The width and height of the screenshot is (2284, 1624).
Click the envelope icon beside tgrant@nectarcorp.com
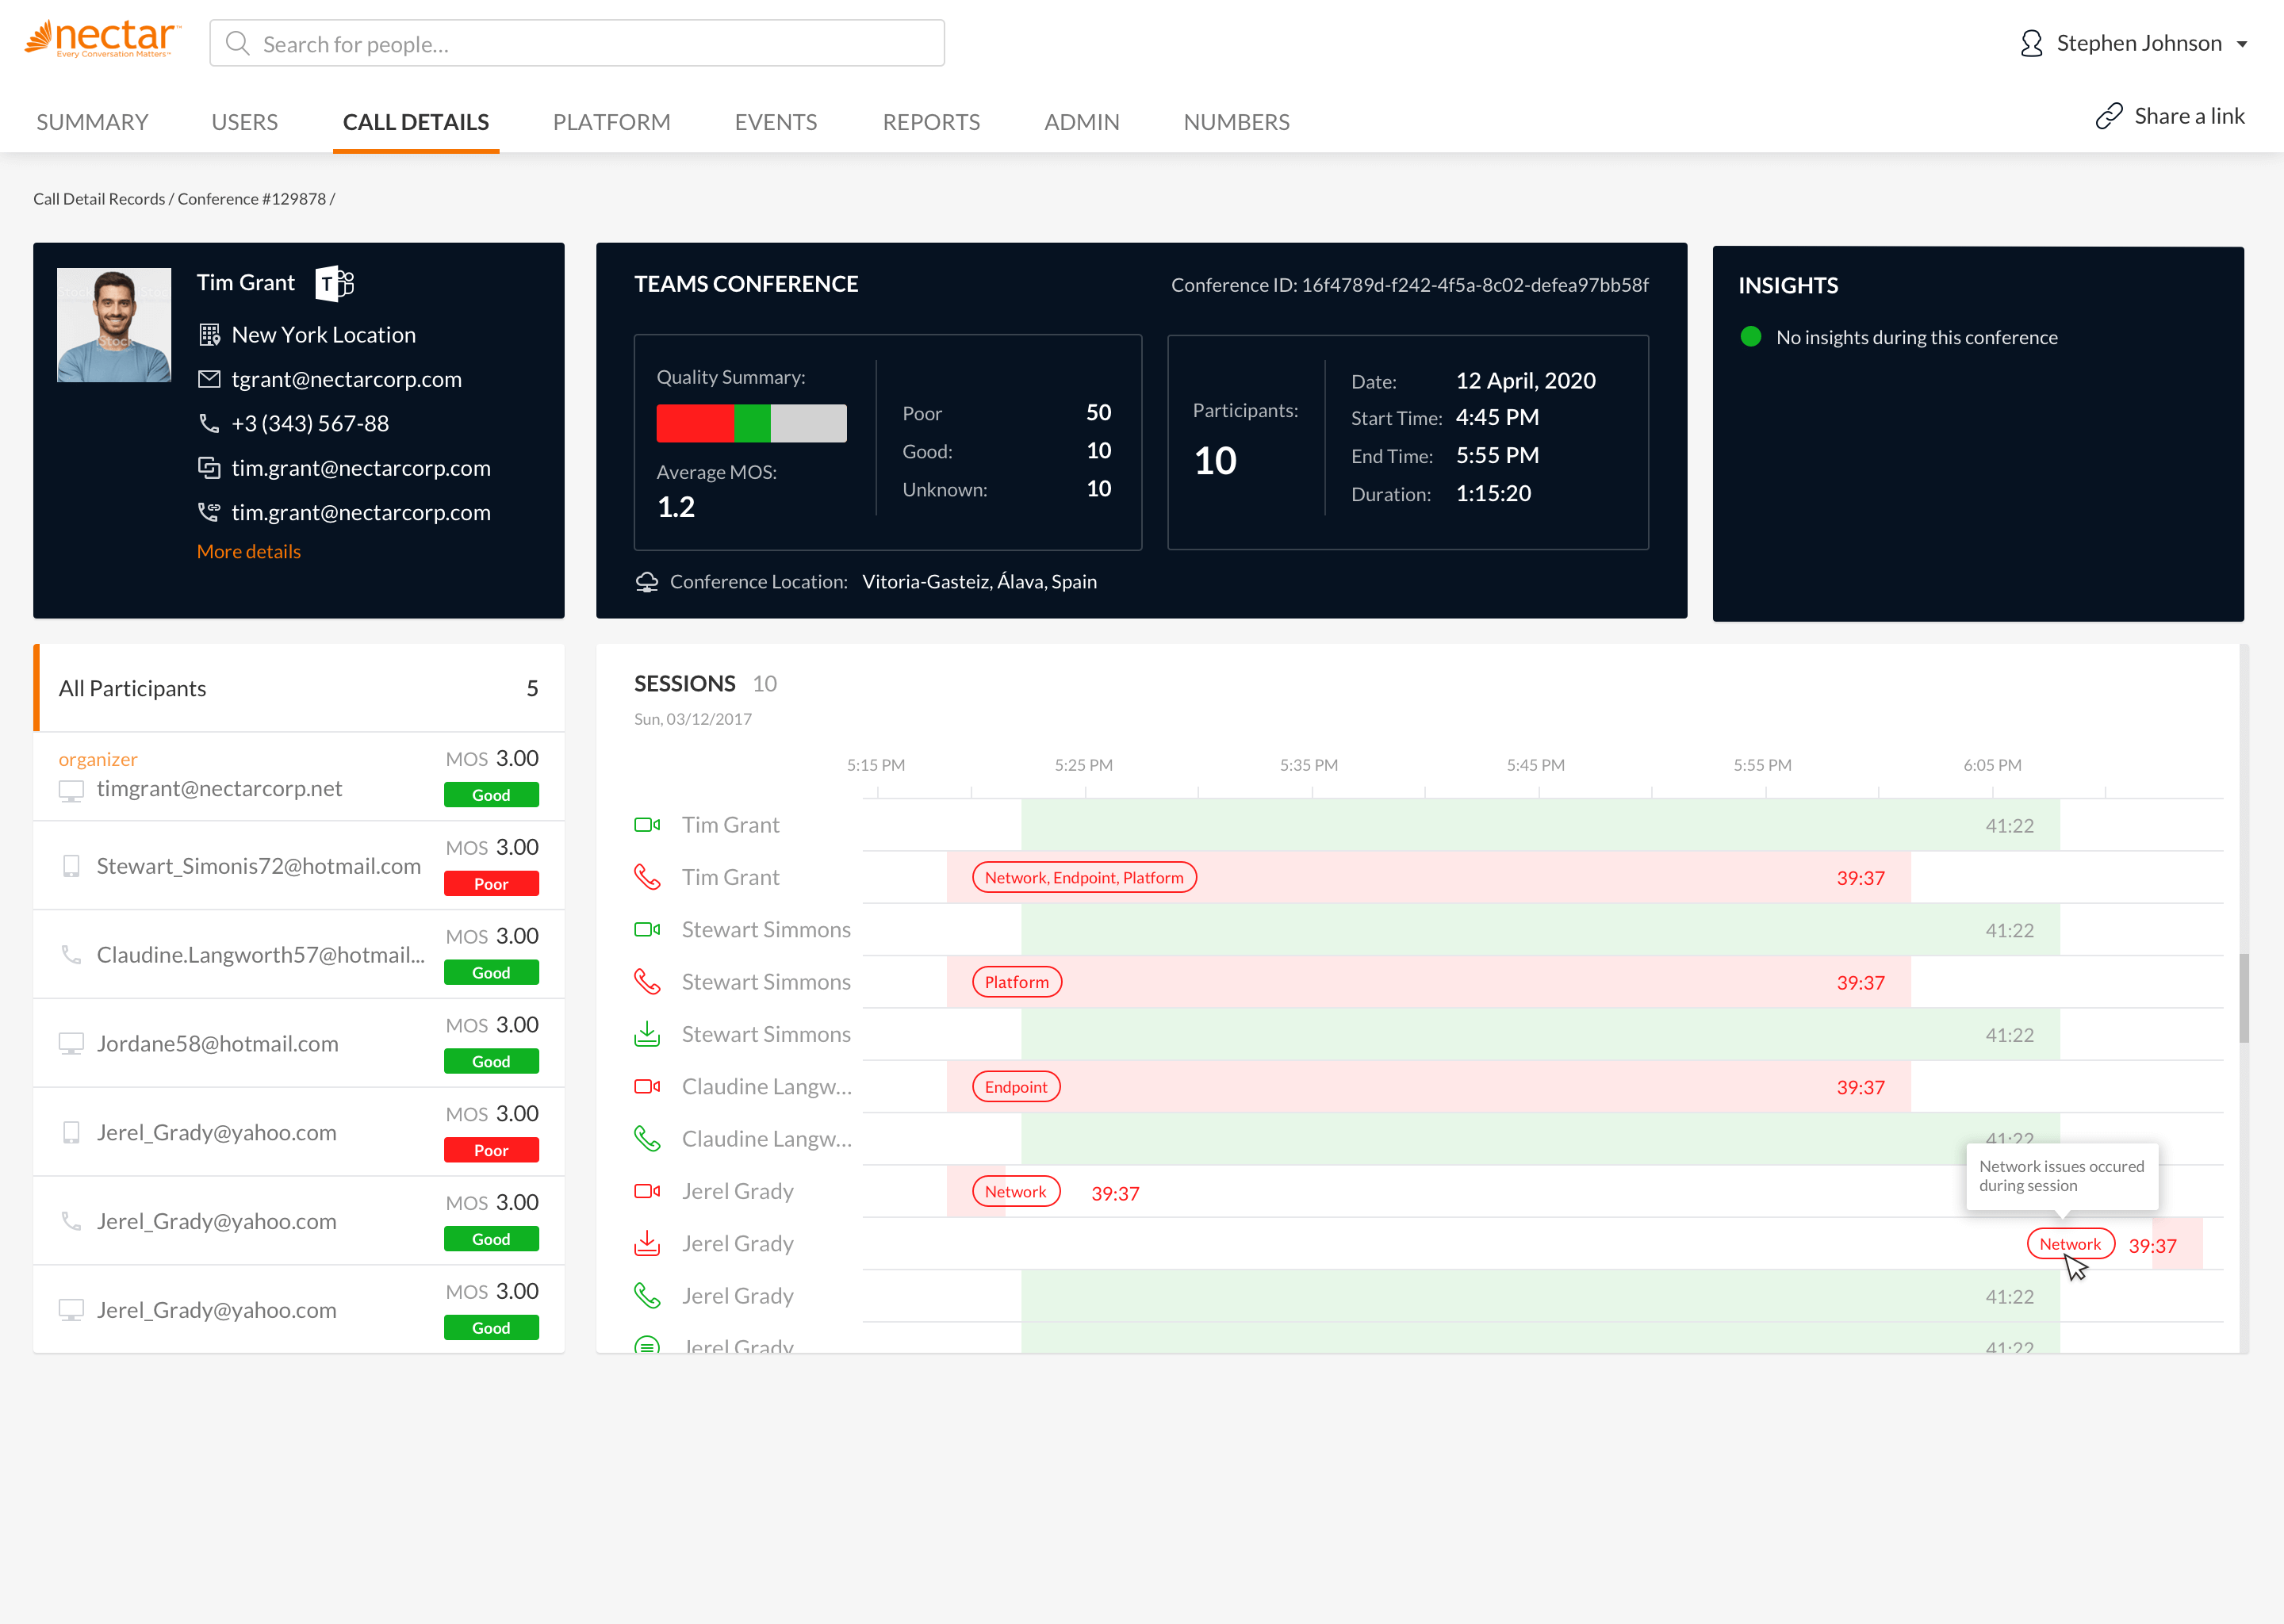(x=209, y=379)
